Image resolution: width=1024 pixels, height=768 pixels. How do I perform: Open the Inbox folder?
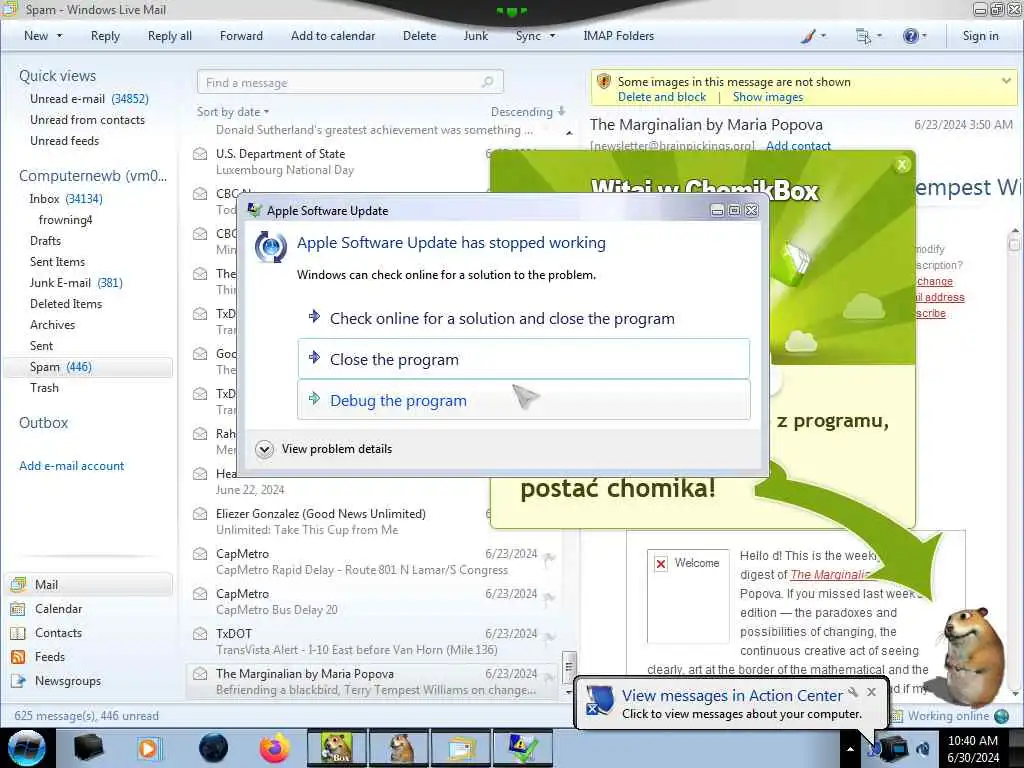click(x=66, y=199)
